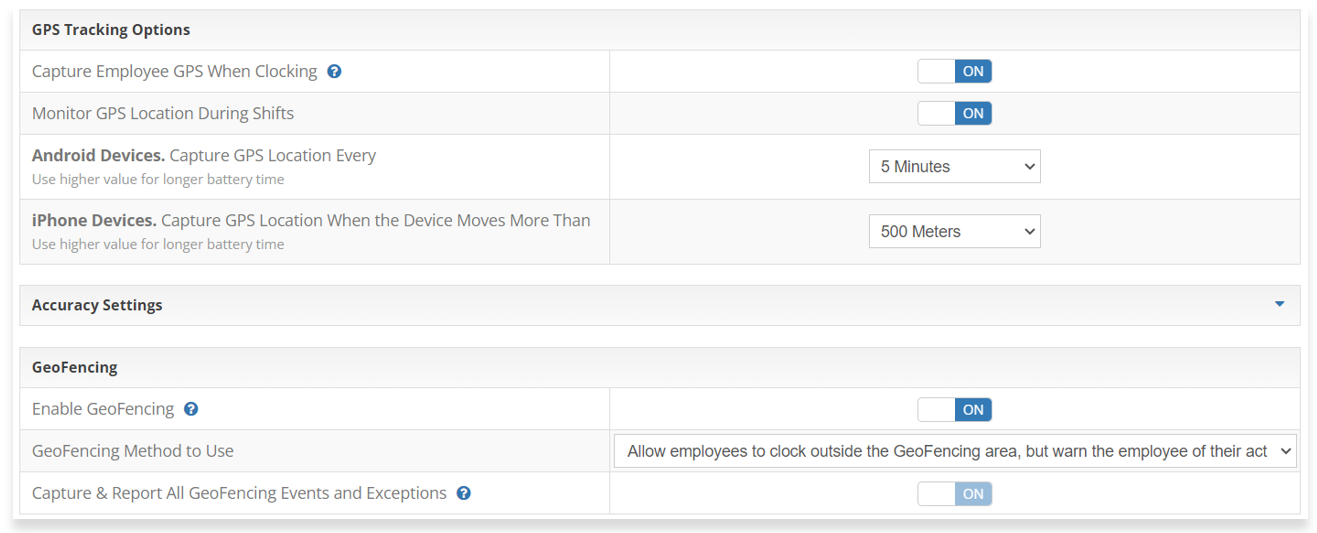Click the Enable GeoFencing label text
Screen dimensions: 1317x533
103,409
